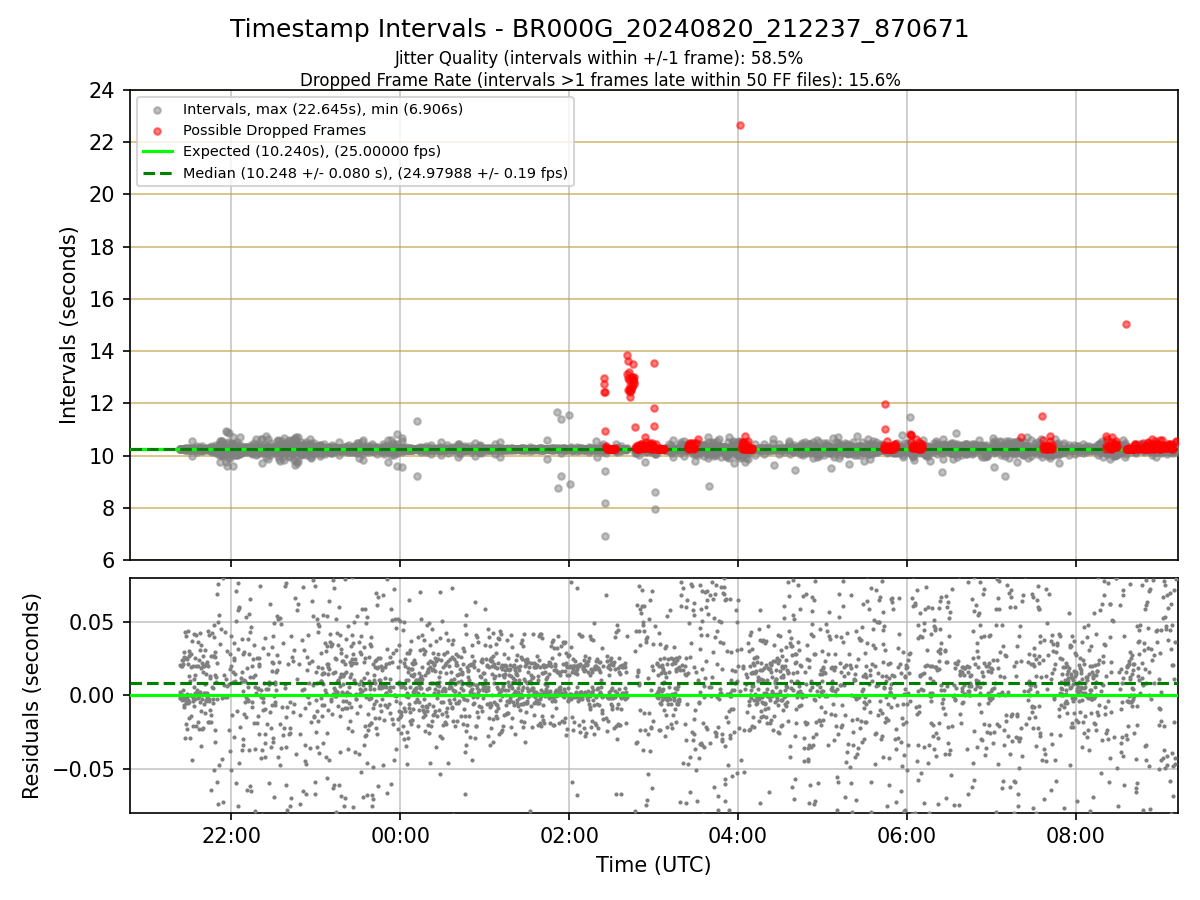Click the solid green line sample in the legend

point(157,152)
